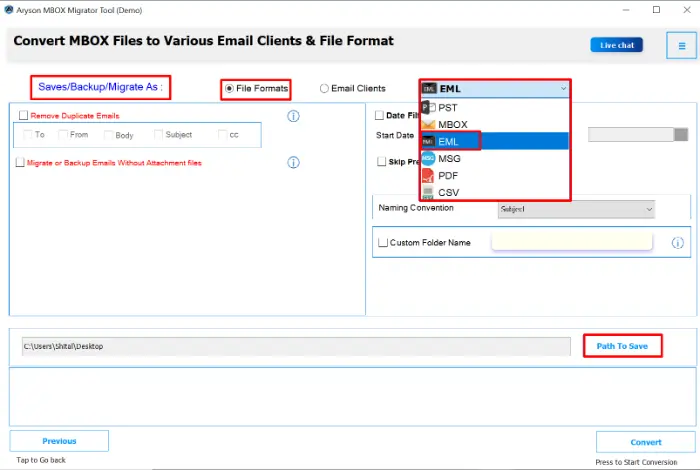This screenshot has width=700, height=470.
Task: Click the Live chat button
Action: pyautogui.click(x=617, y=45)
